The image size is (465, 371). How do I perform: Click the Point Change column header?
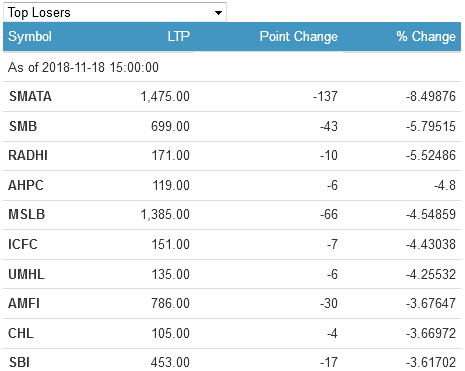coord(299,36)
